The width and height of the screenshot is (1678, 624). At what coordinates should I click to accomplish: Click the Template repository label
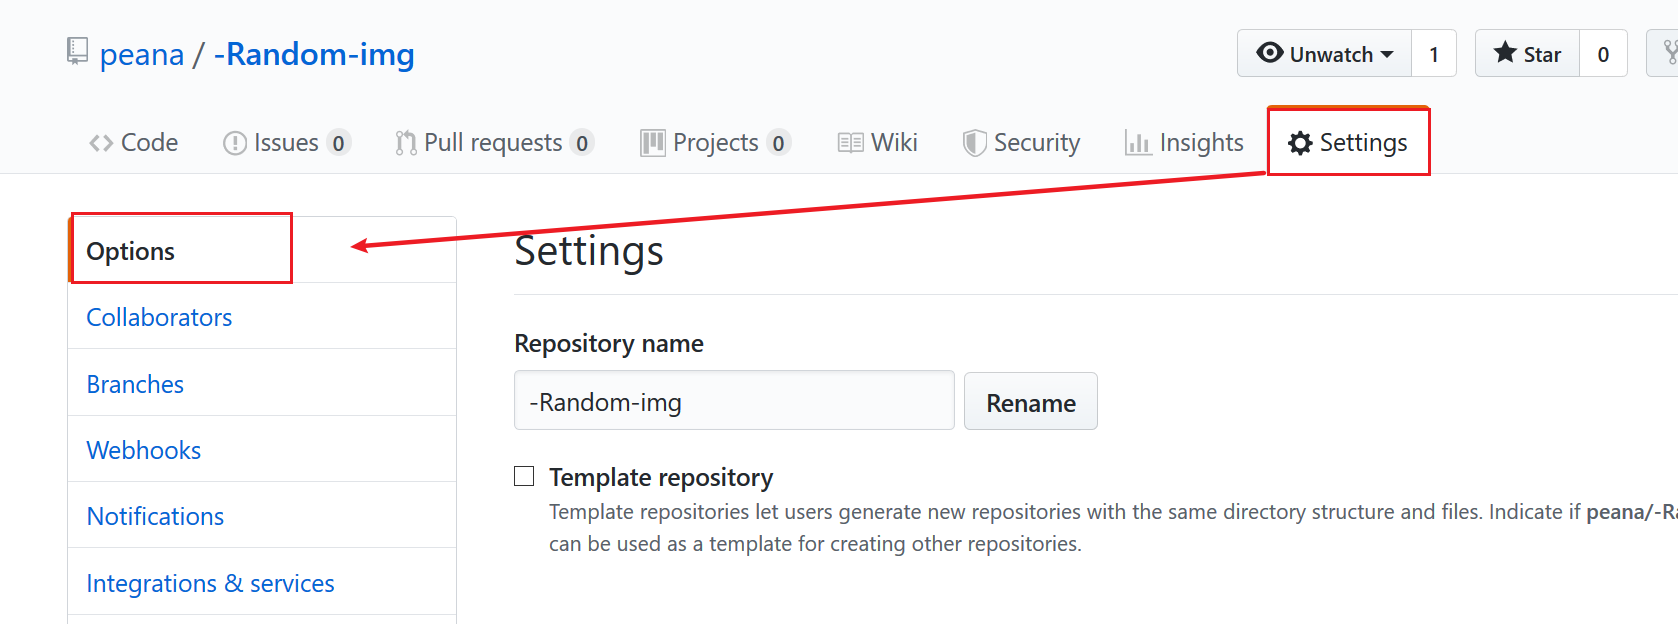[661, 477]
